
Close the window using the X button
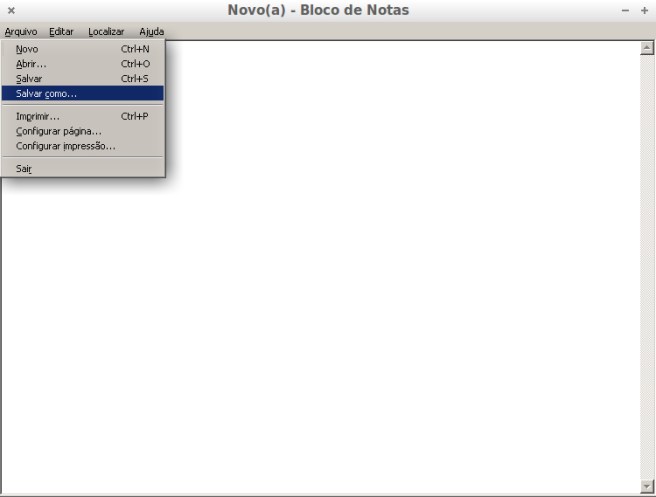coord(11,10)
